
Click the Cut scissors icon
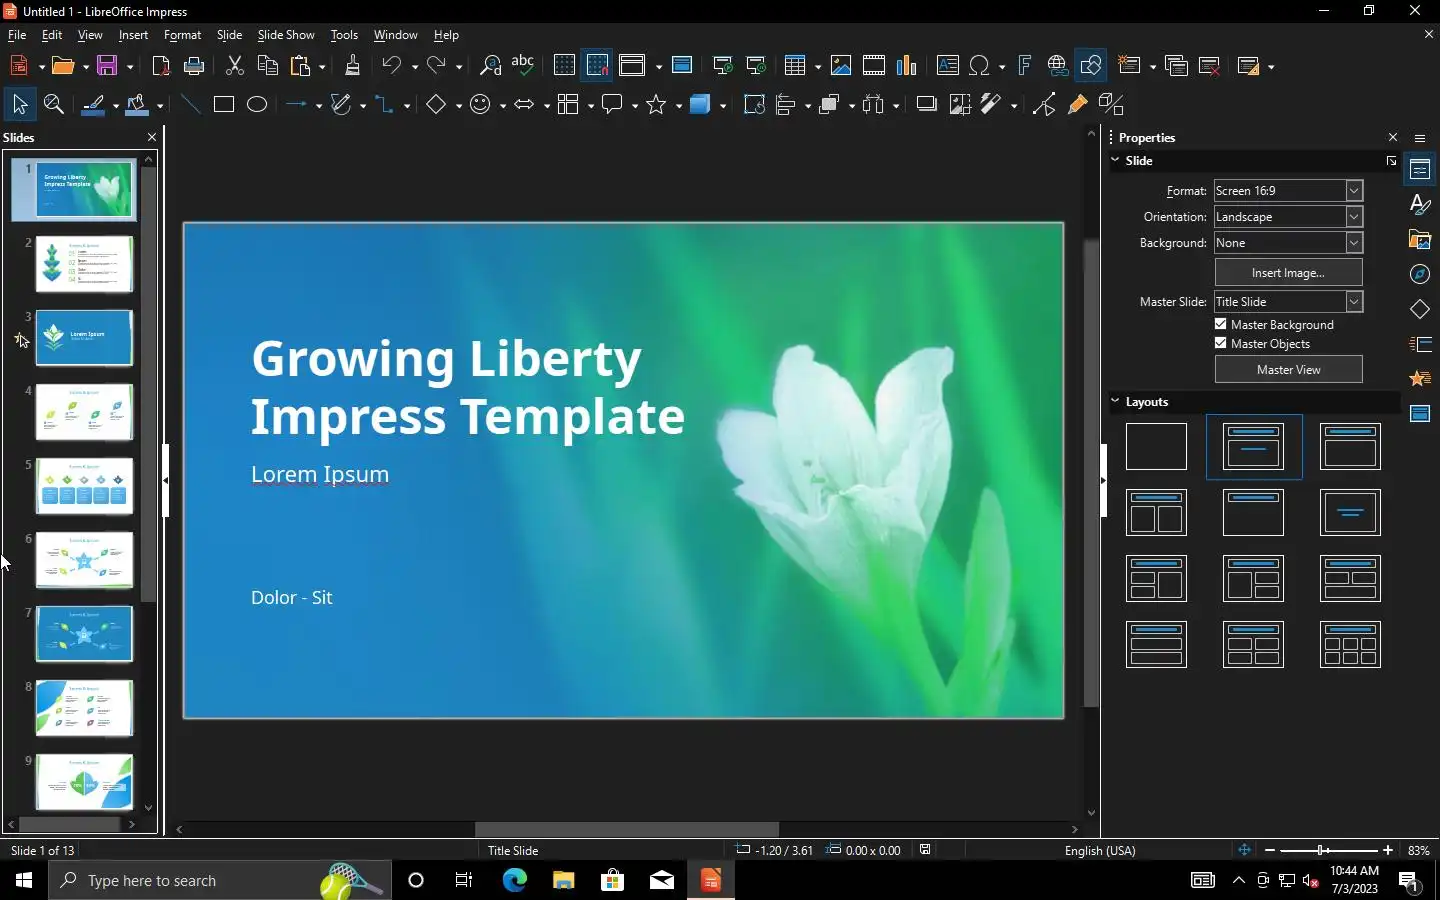click(235, 66)
